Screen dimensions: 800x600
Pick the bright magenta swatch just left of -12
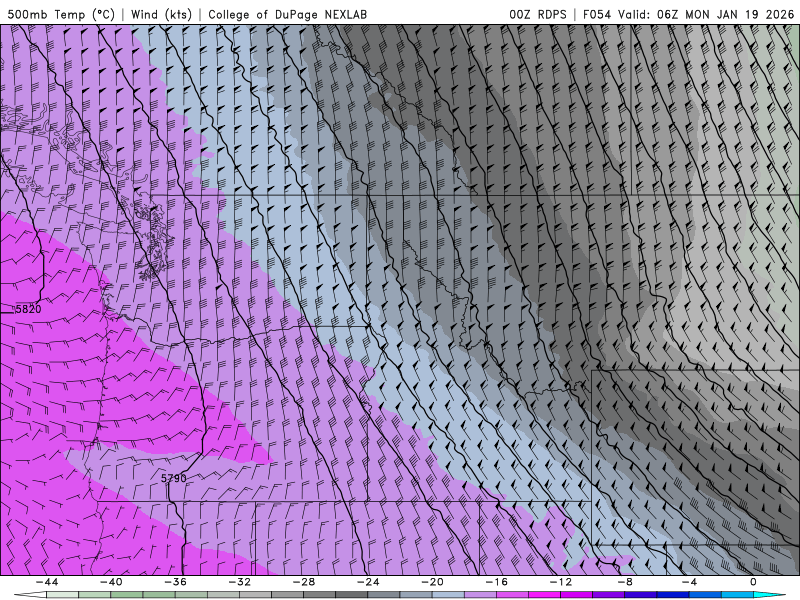click(x=544, y=595)
